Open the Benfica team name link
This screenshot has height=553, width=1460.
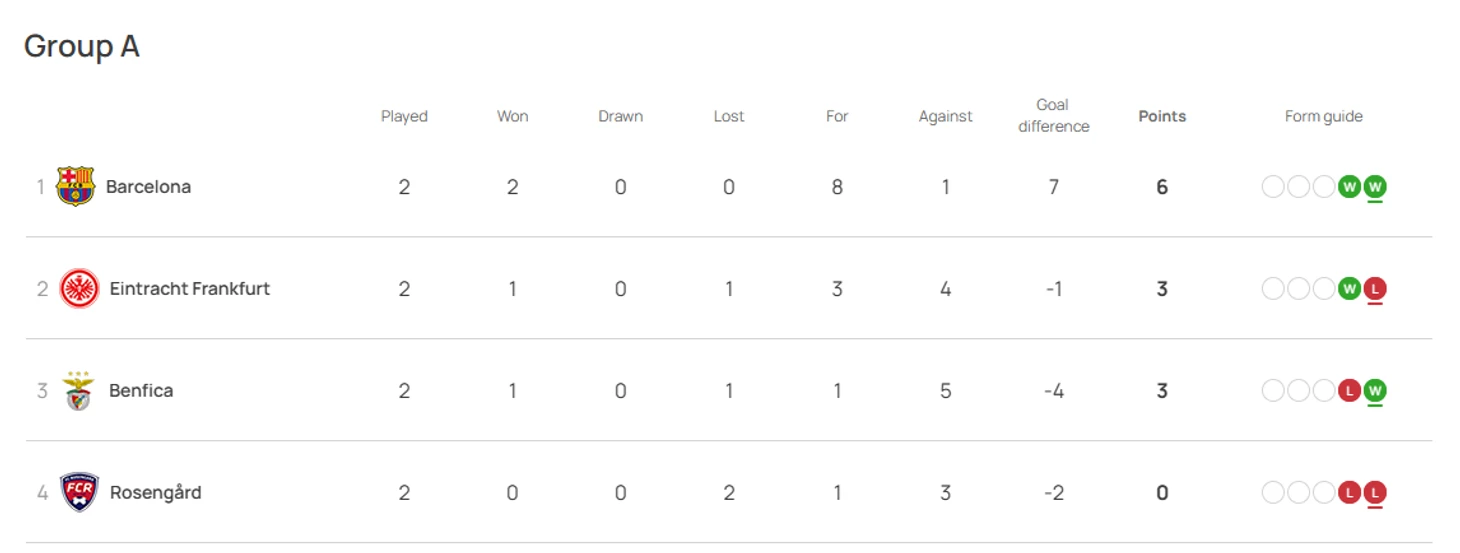tap(141, 391)
